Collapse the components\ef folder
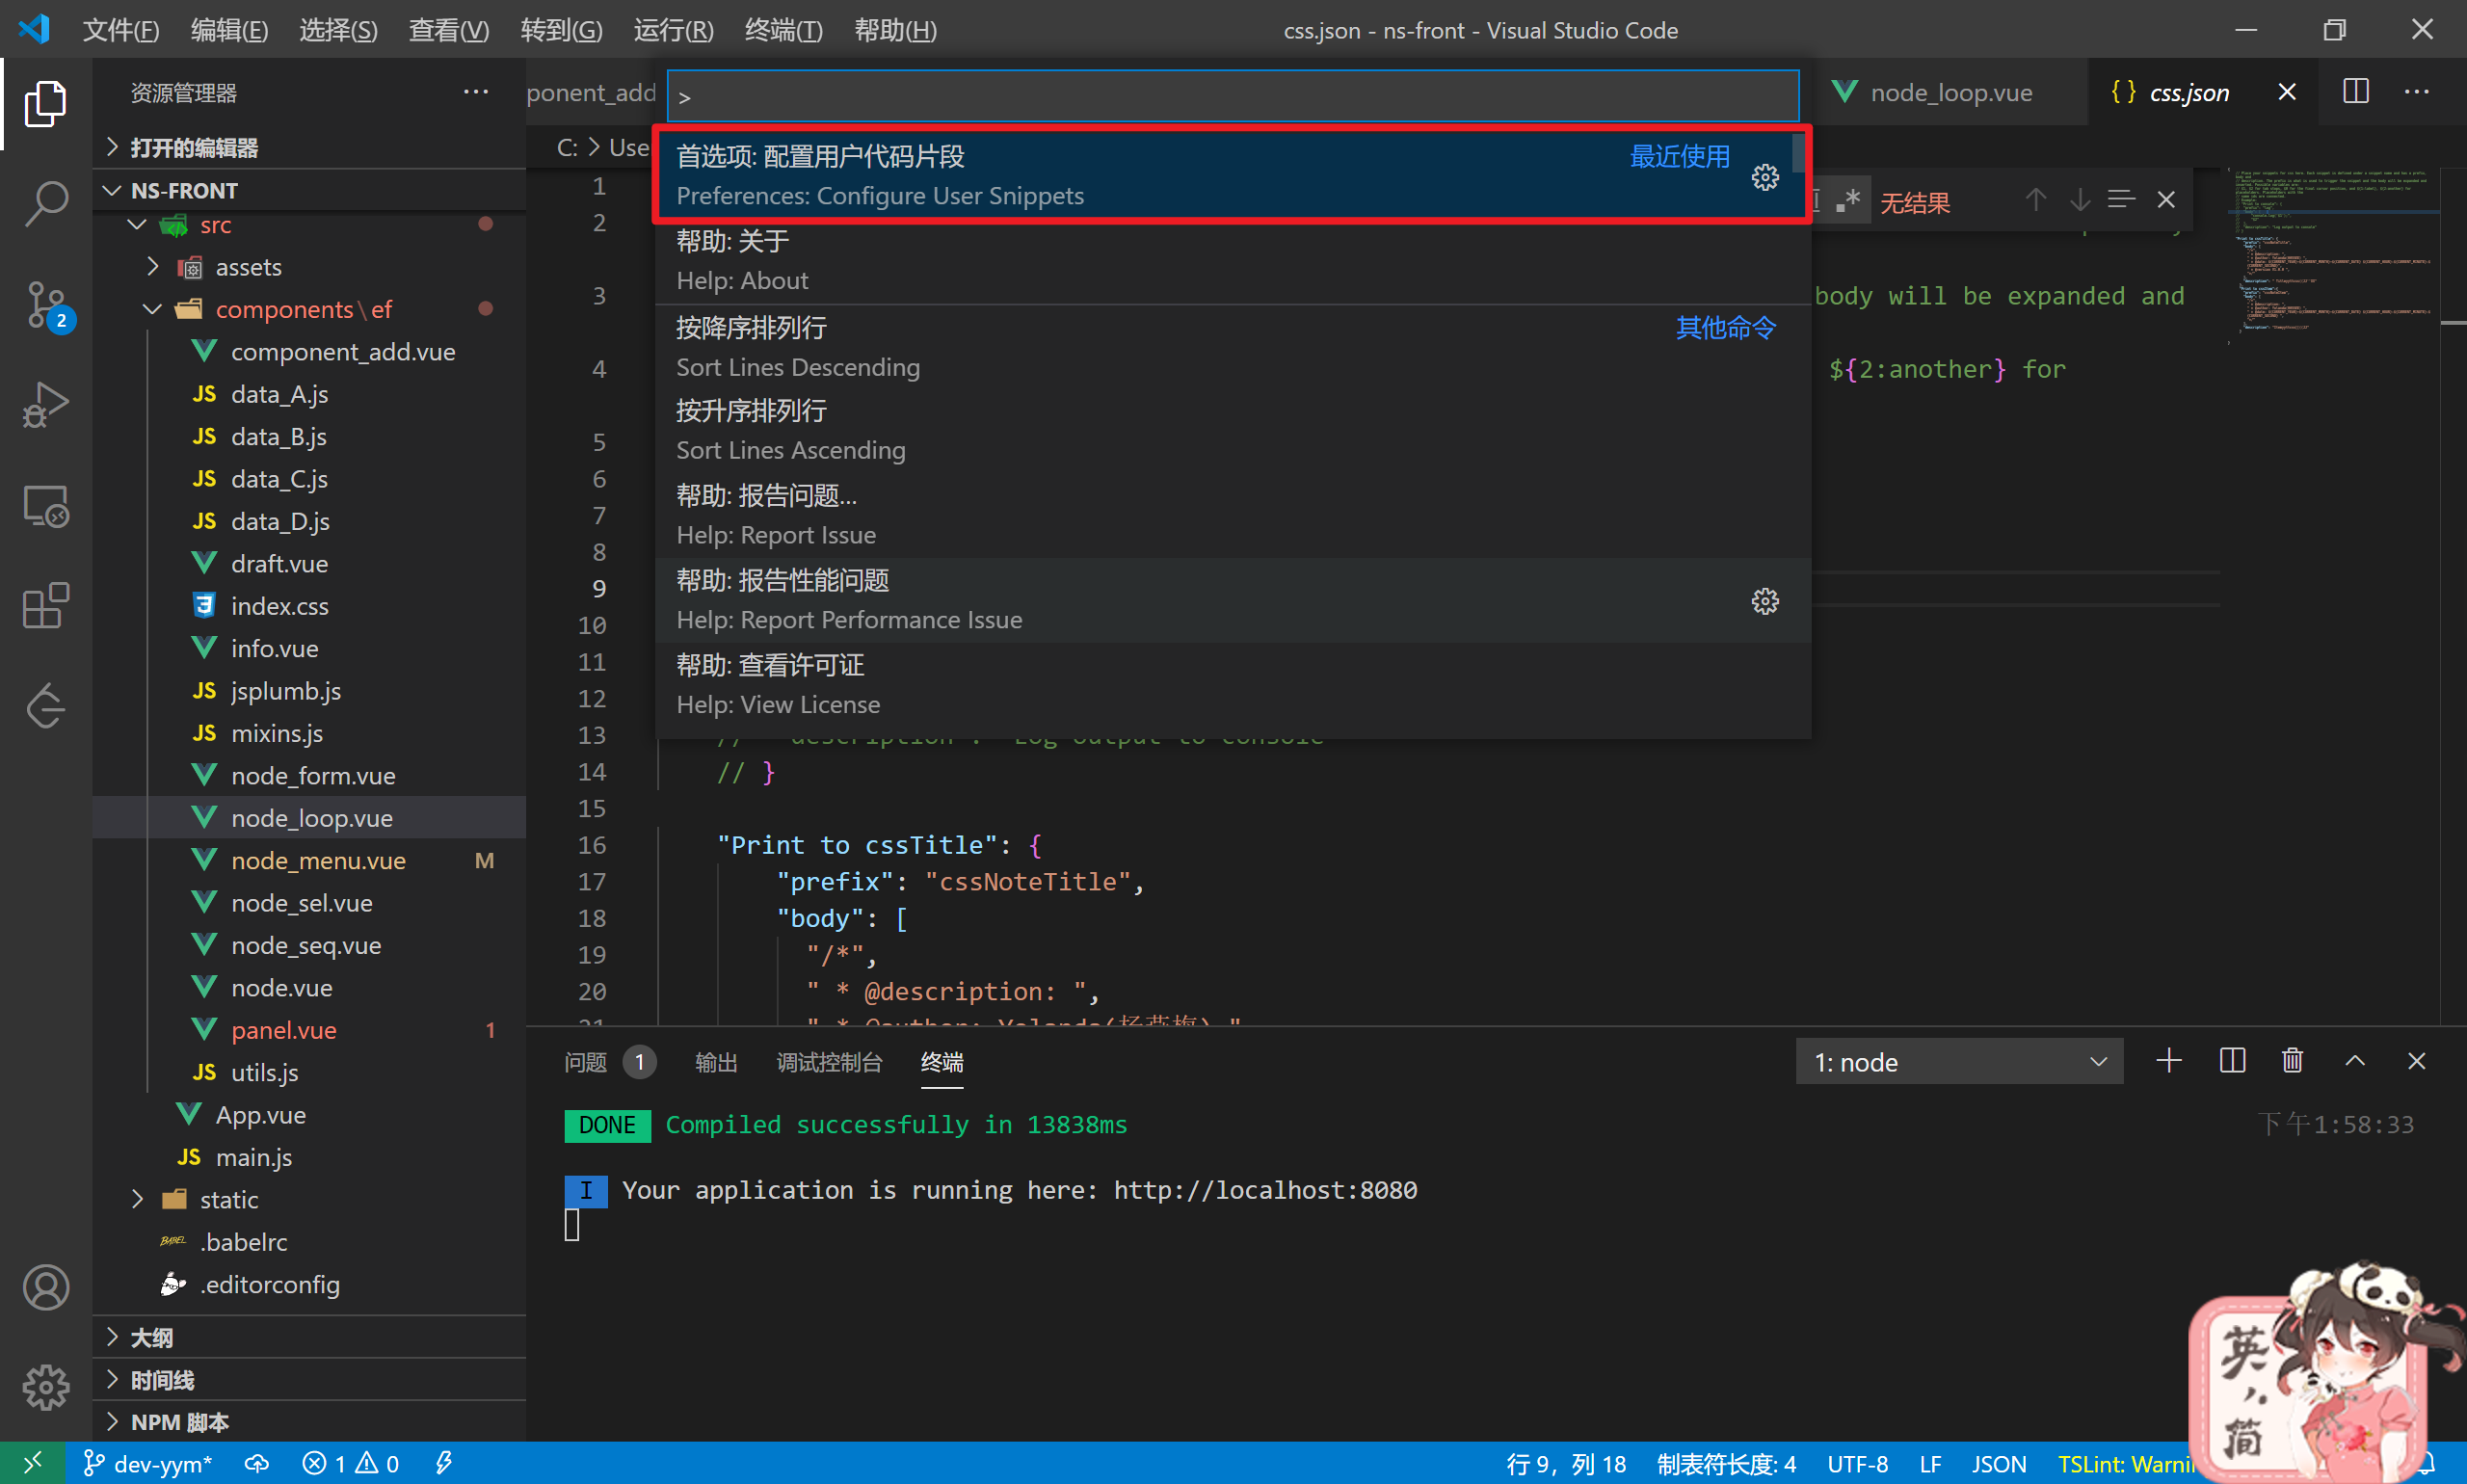 coord(153,309)
